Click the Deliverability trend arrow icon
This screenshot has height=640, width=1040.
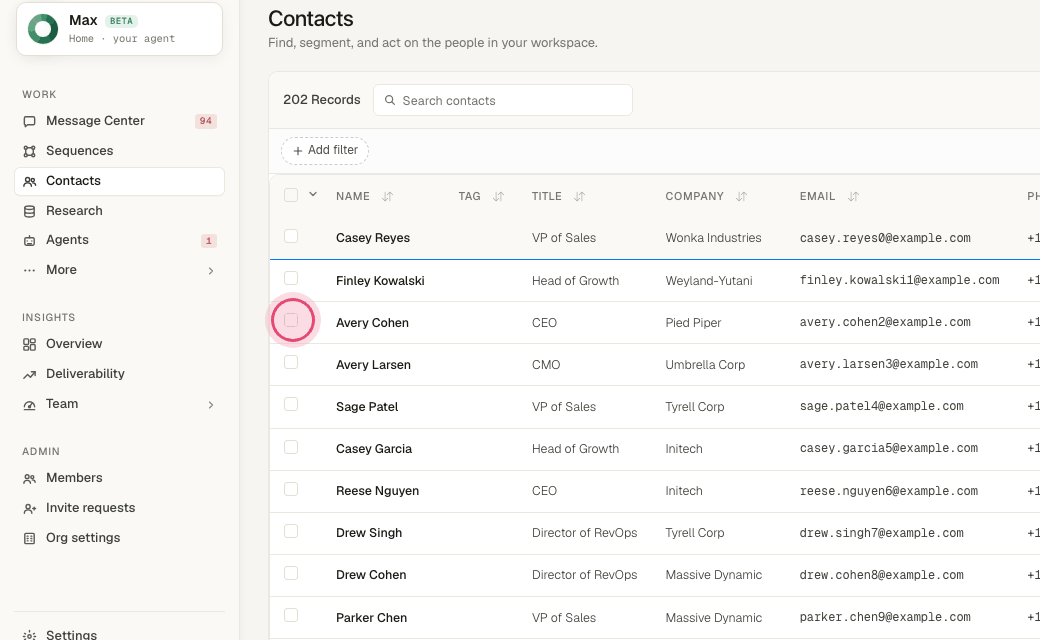tap(29, 374)
